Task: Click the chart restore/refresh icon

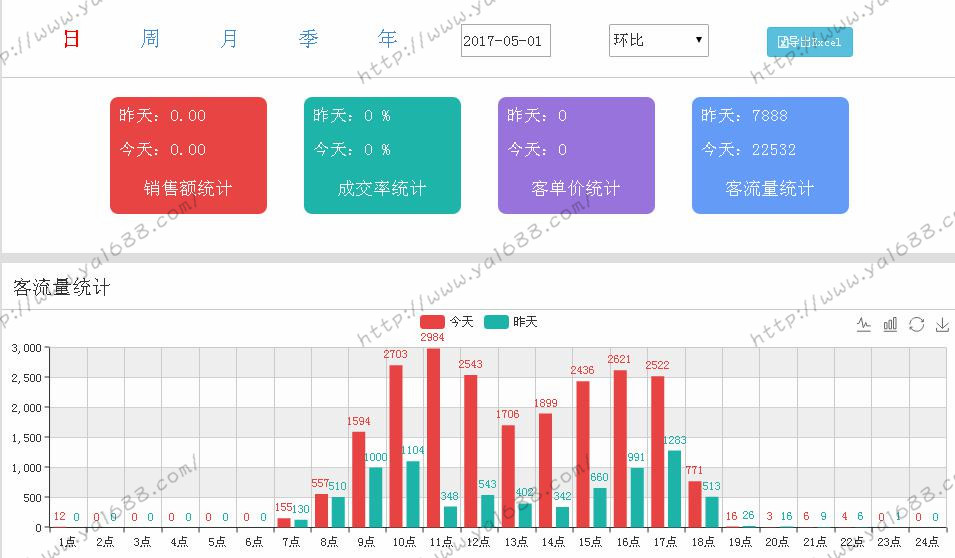Action: click(x=916, y=324)
